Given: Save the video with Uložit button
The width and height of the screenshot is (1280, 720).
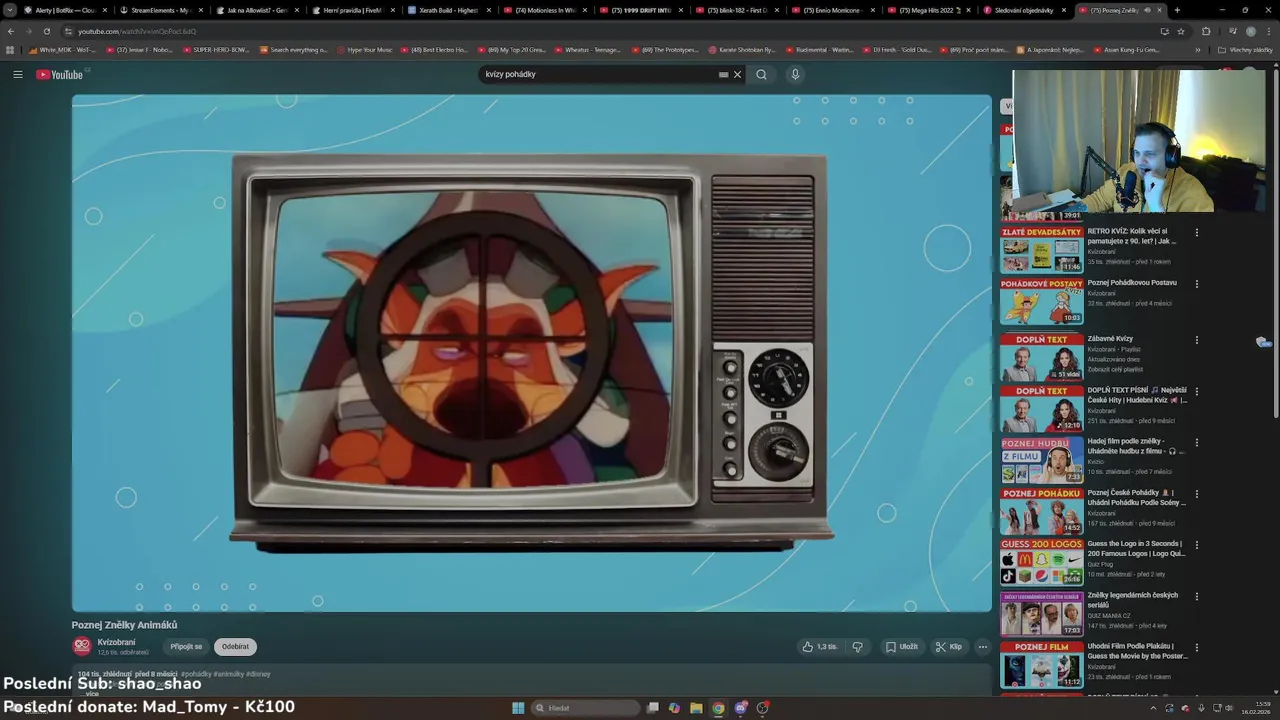Looking at the screenshot, I should (902, 647).
